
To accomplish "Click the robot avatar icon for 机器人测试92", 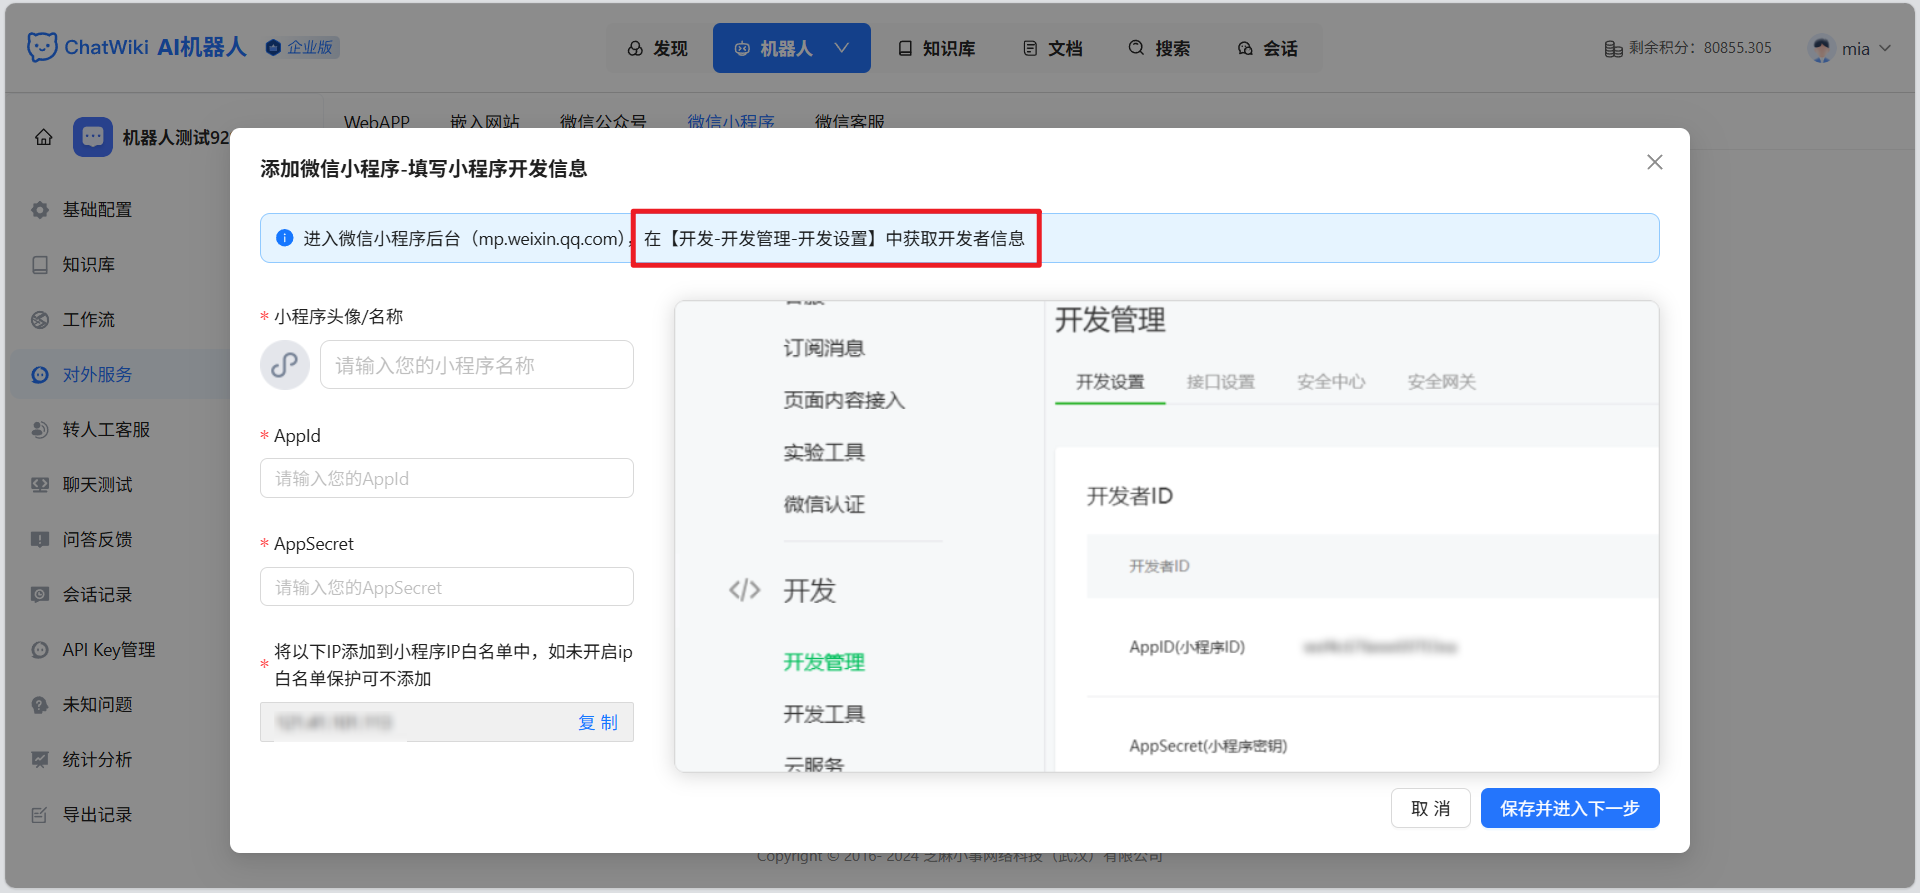I will 93,137.
